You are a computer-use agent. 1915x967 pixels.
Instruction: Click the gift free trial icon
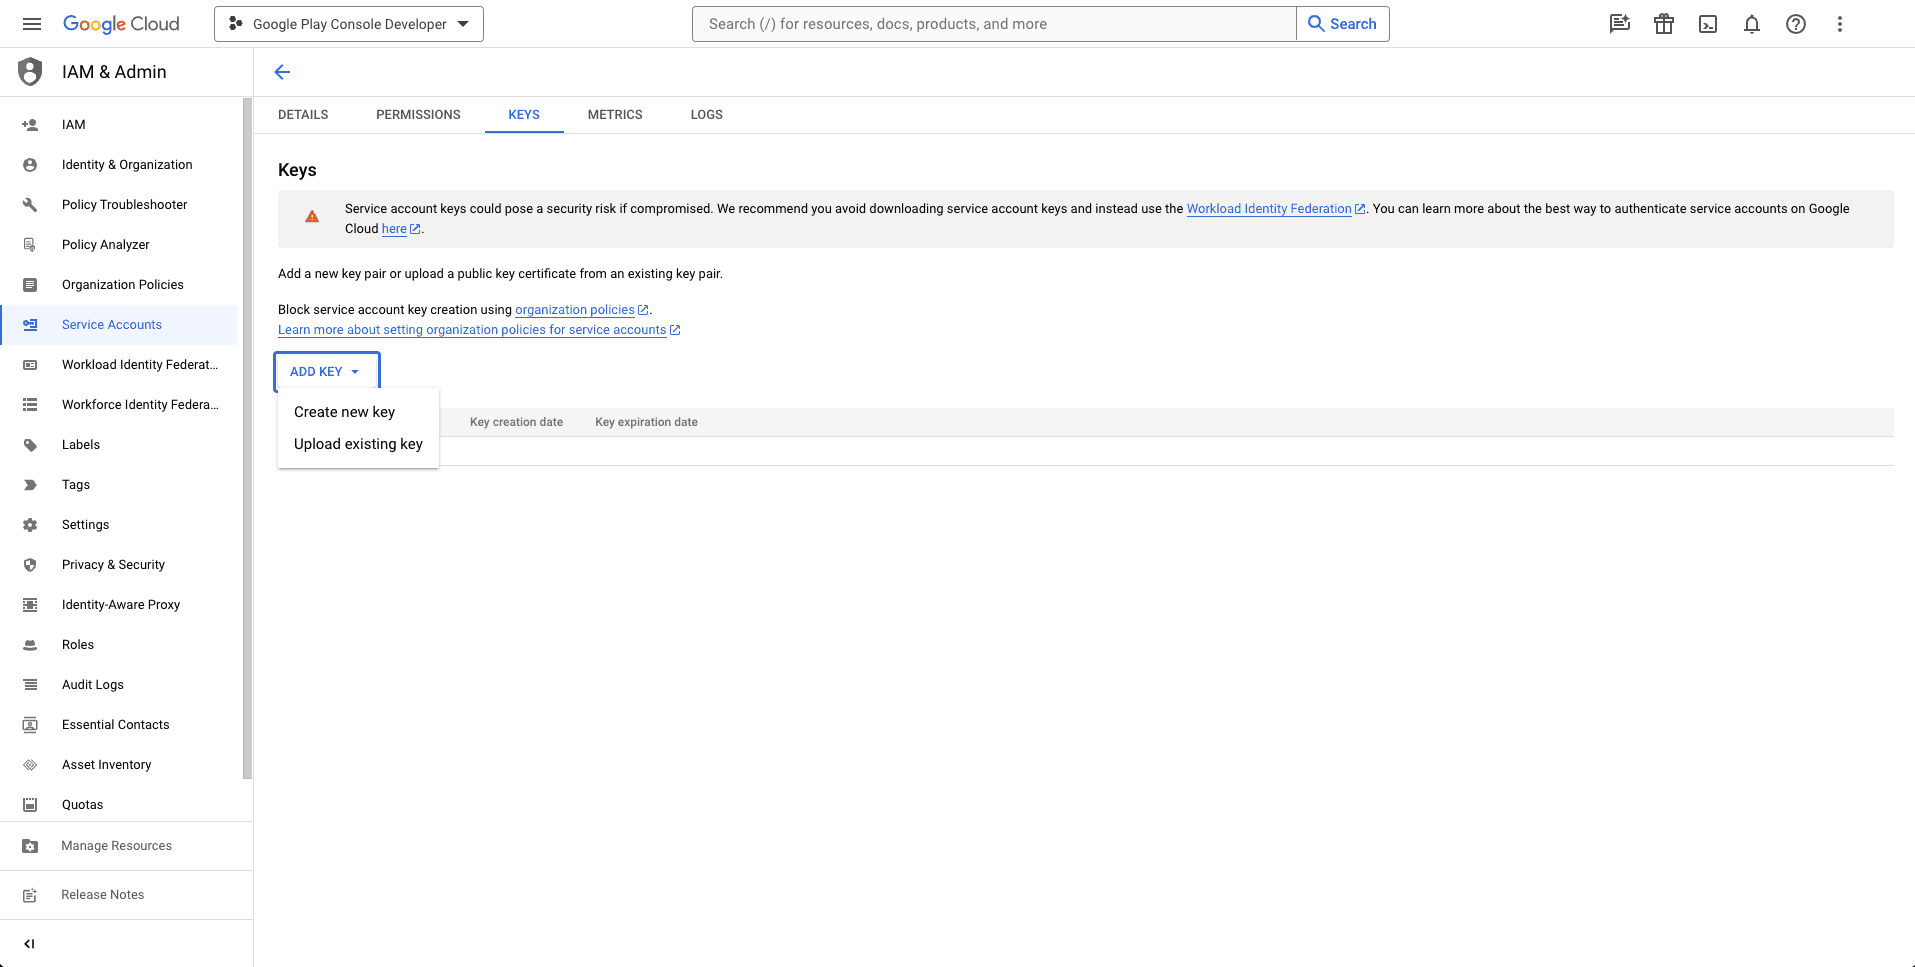click(1664, 24)
